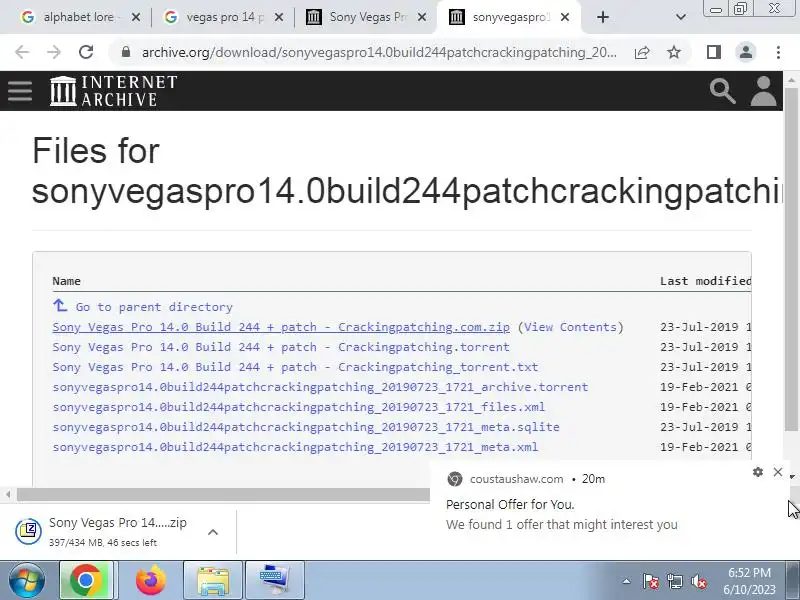Open the Chrome profile avatar
Viewport: 800px width, 600px height.
746,52
